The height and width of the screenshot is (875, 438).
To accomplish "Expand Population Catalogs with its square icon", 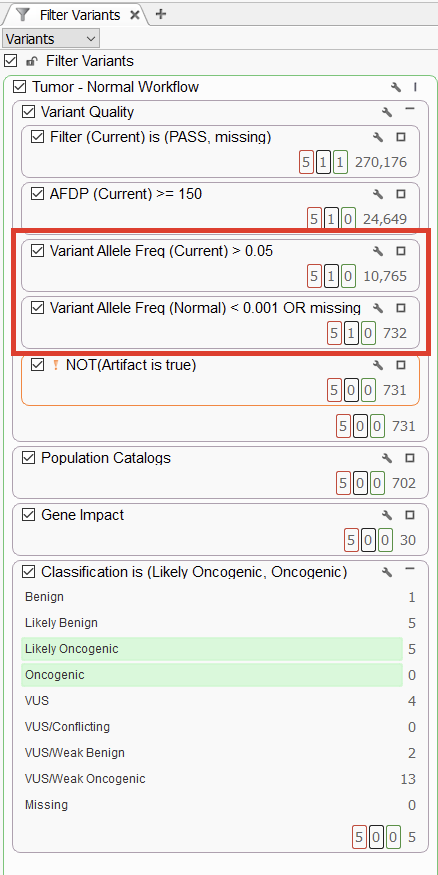I will tap(410, 458).
